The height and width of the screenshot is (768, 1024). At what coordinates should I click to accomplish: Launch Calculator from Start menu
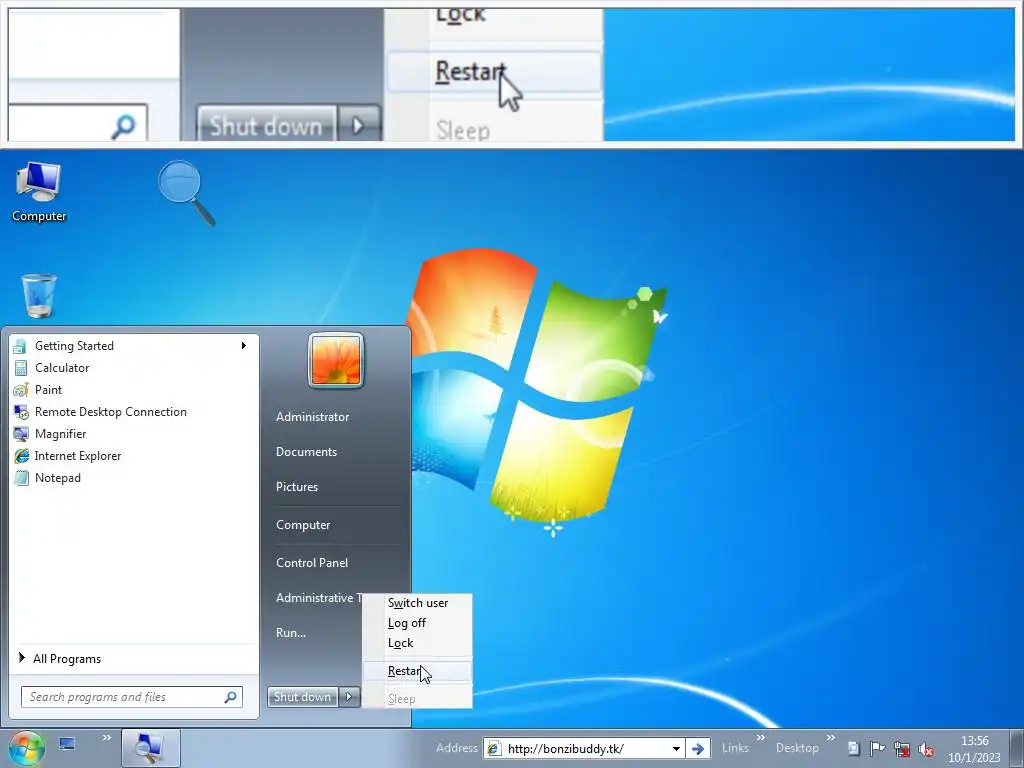point(134,368)
